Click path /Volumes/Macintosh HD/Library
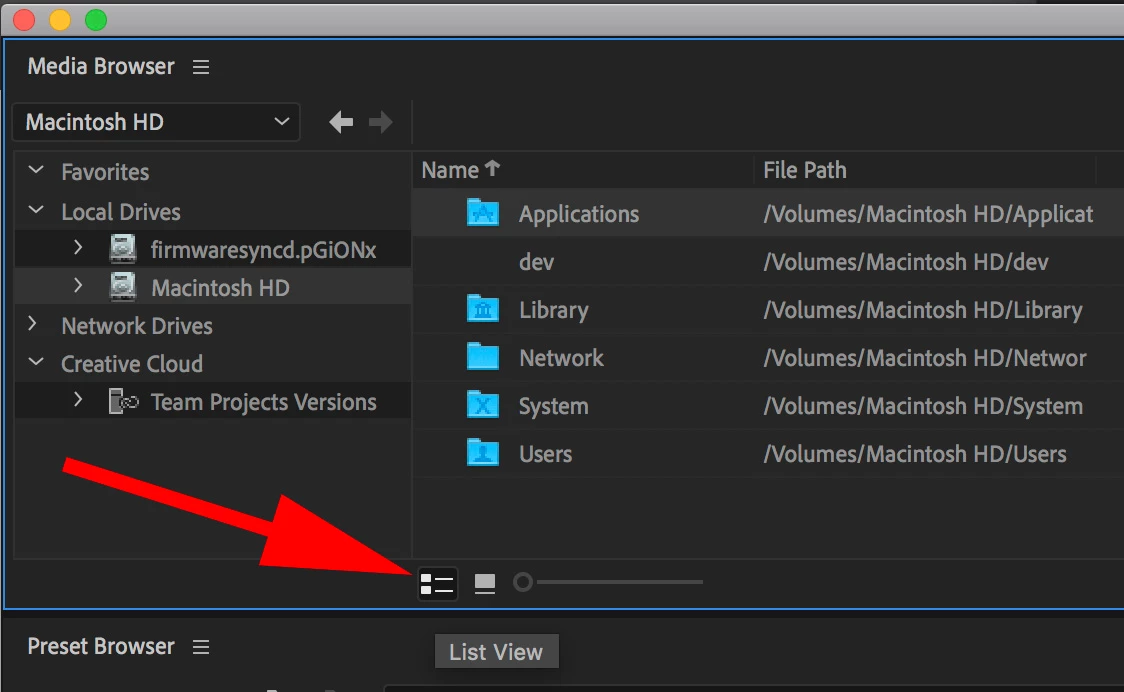This screenshot has height=692, width=1124. (x=923, y=311)
